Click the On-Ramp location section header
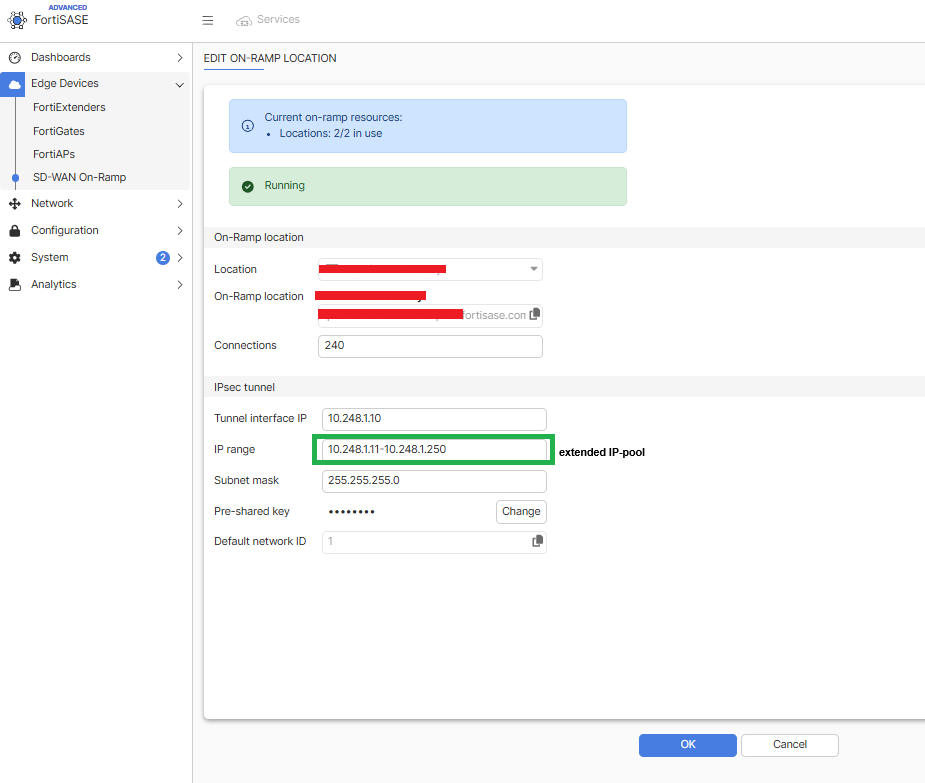Viewport: 925px width, 783px height. [x=259, y=237]
